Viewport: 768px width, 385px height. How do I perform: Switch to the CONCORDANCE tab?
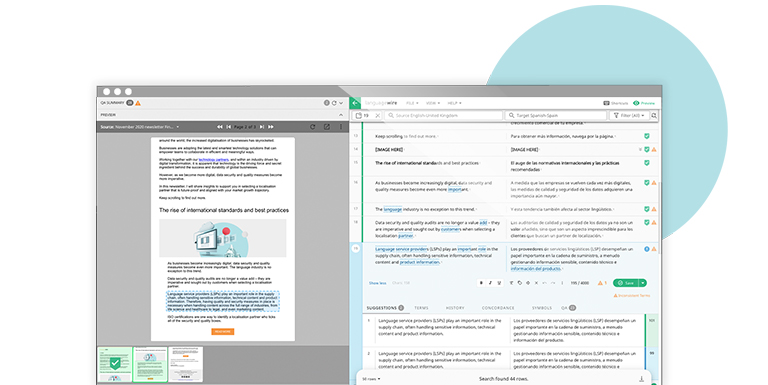pyautogui.click(x=498, y=308)
